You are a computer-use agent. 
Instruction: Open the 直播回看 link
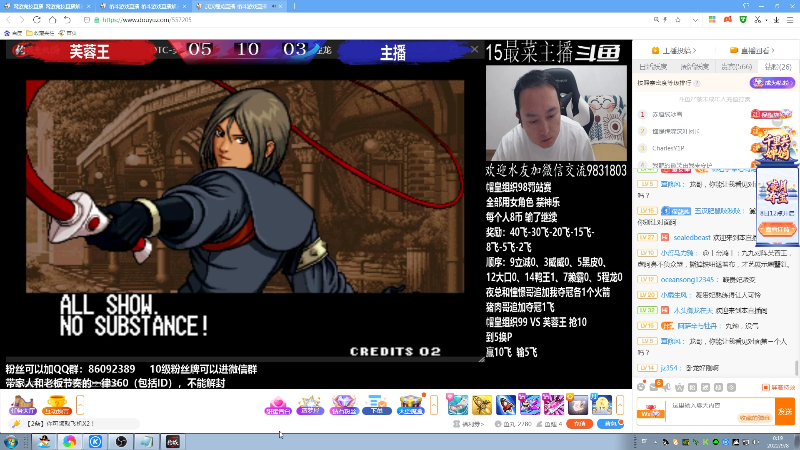tap(753, 51)
